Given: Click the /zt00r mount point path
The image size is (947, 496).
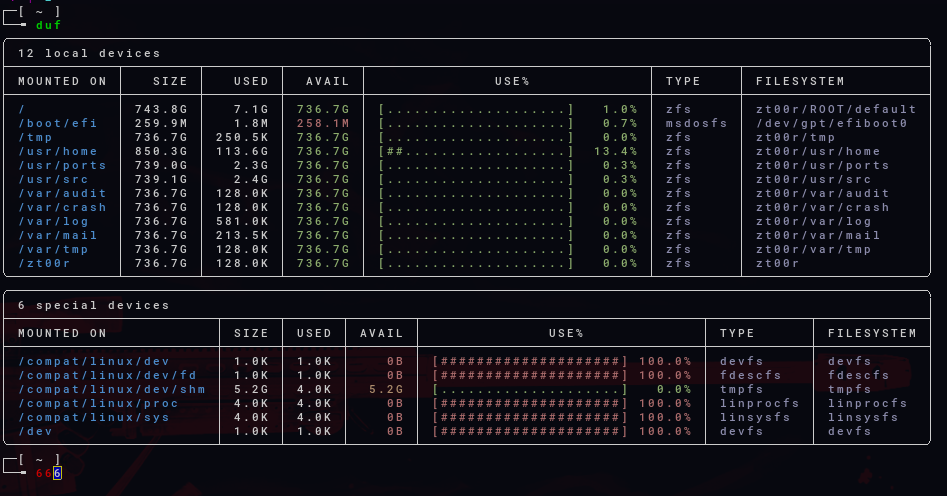Looking at the screenshot, I should coord(44,263).
